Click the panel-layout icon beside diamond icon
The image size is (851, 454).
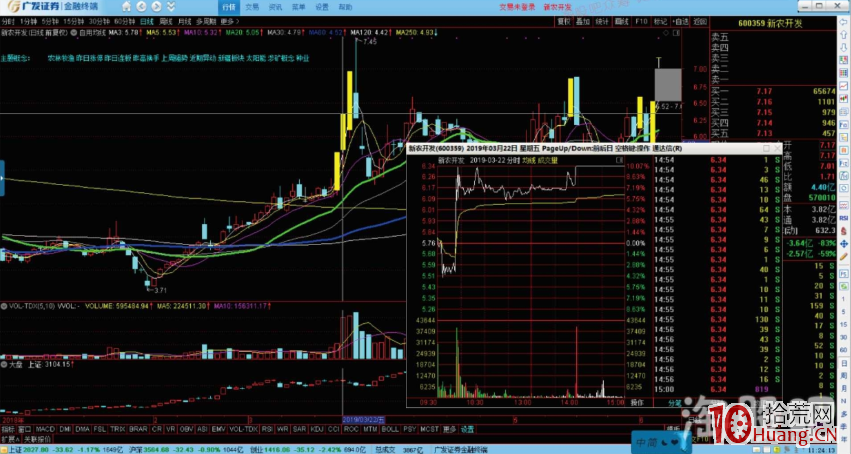point(676,33)
